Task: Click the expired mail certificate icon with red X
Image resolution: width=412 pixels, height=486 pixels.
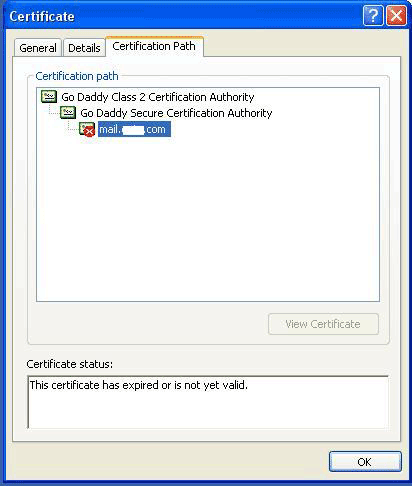Action: [x=87, y=129]
